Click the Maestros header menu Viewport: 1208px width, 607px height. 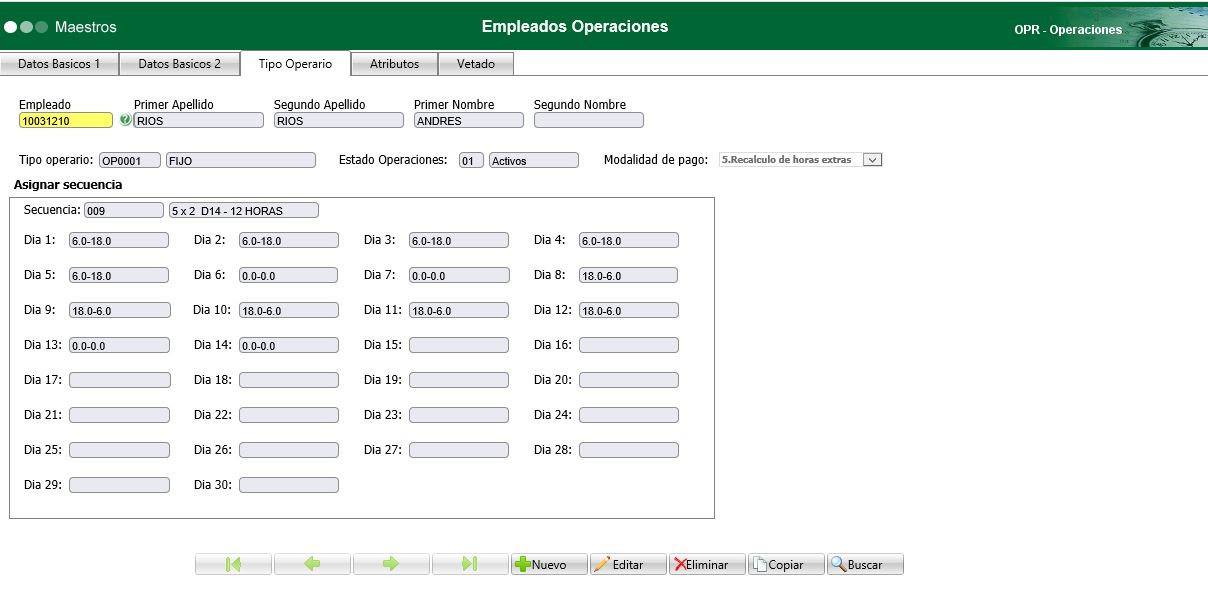(85, 27)
